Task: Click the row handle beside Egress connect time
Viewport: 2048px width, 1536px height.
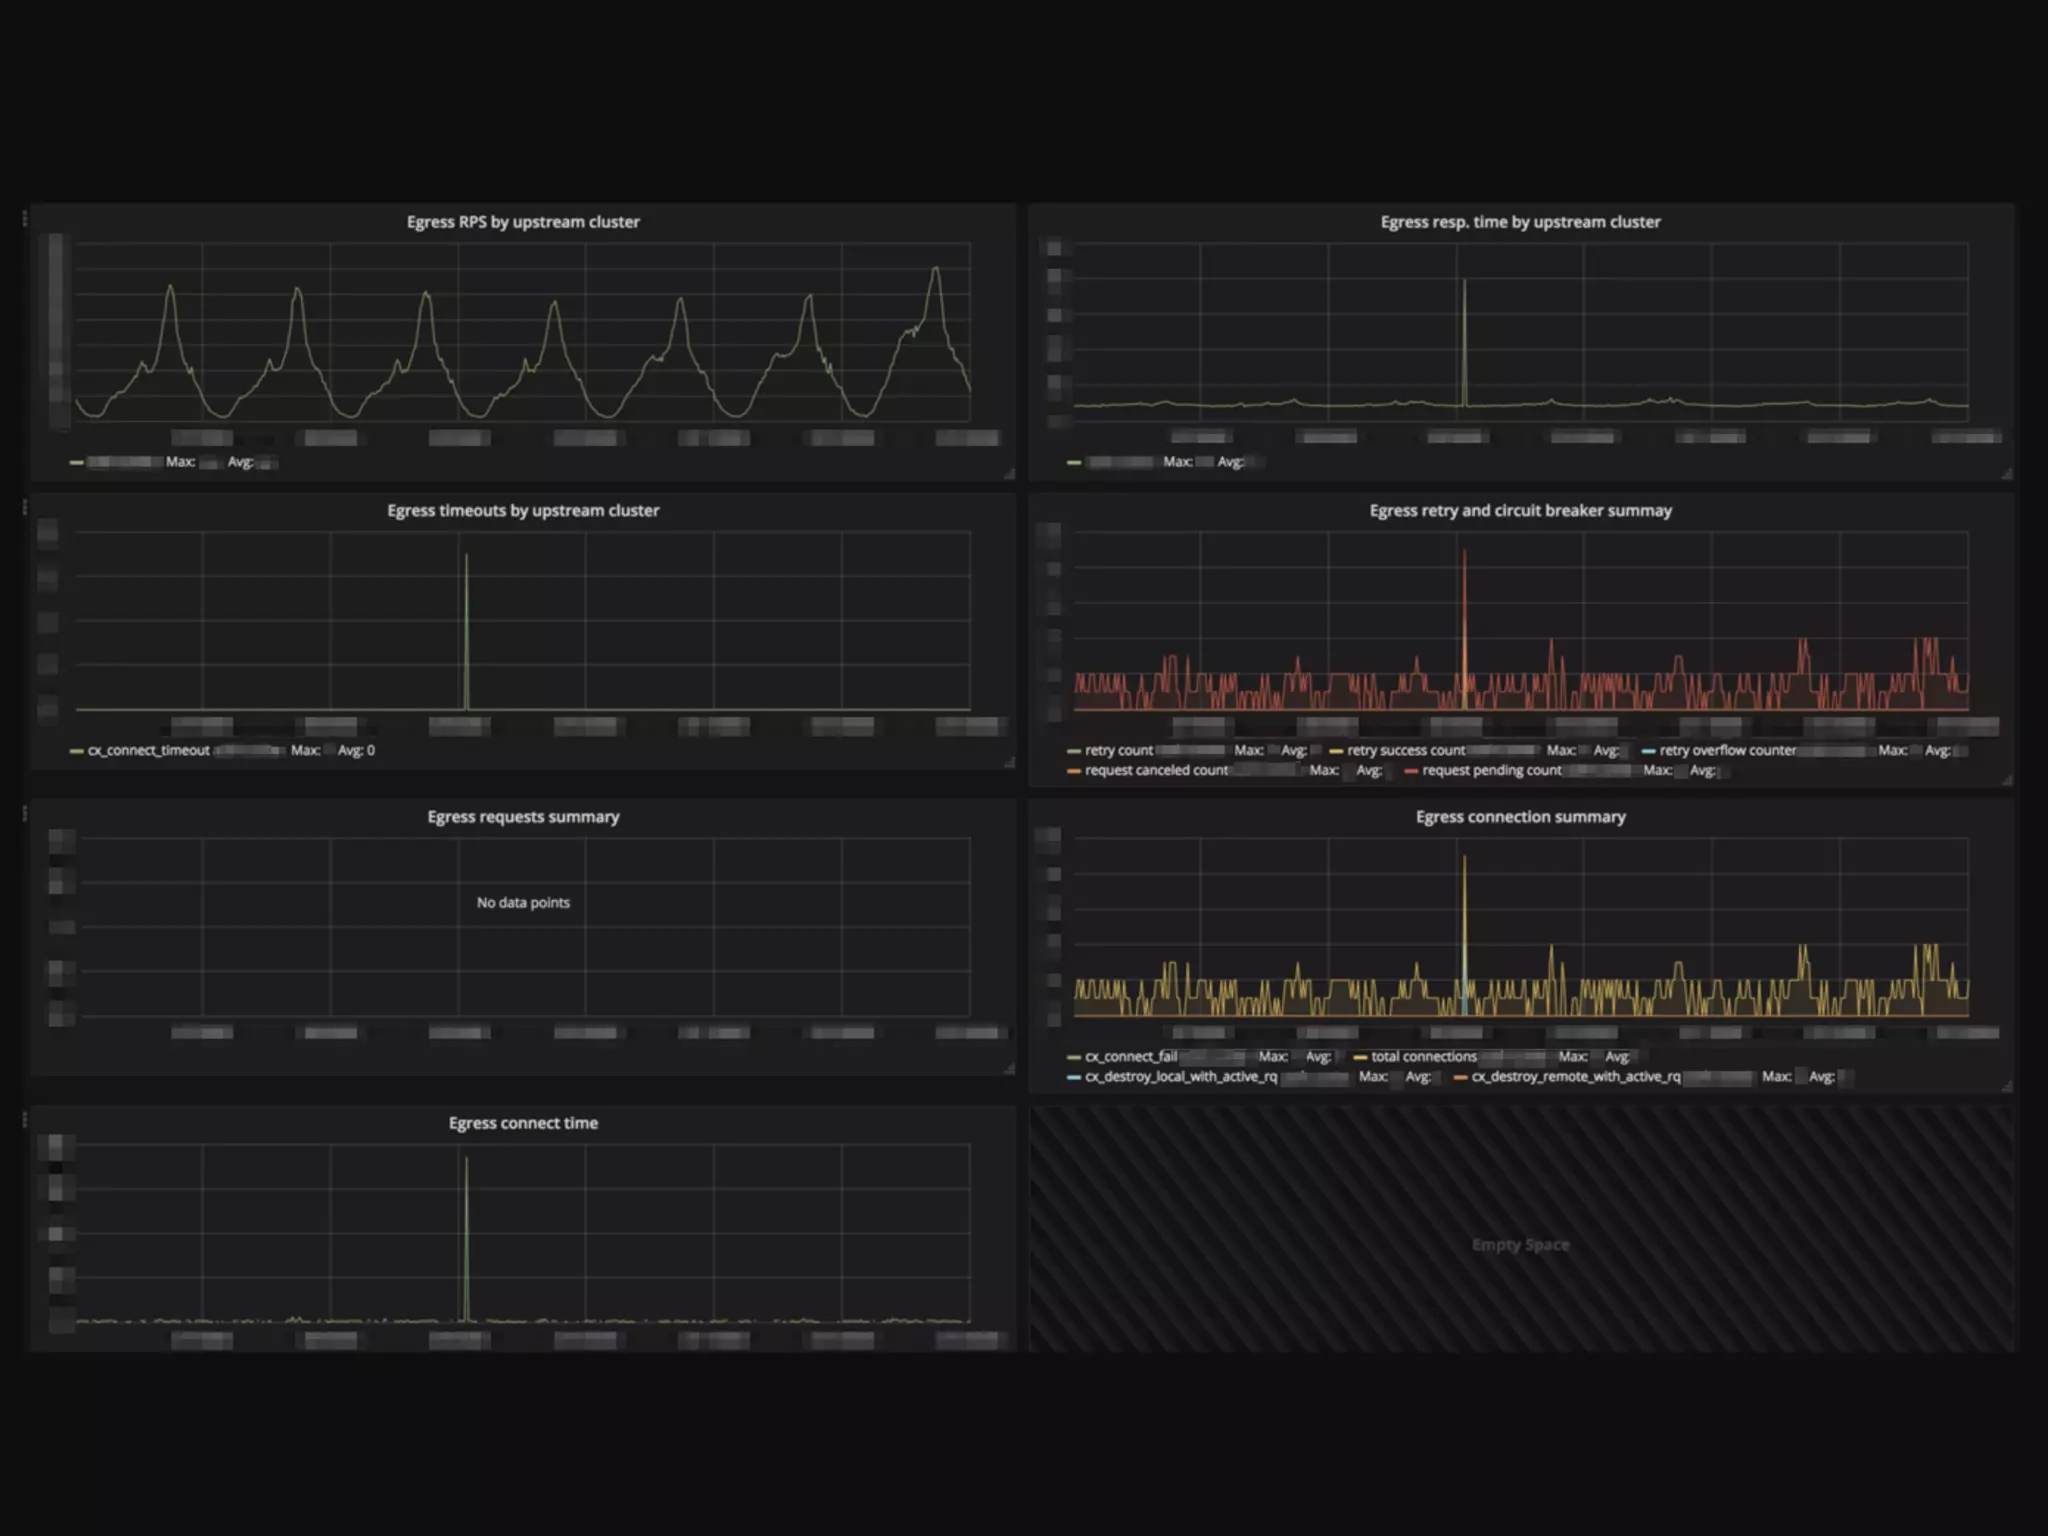Action: (25, 1120)
